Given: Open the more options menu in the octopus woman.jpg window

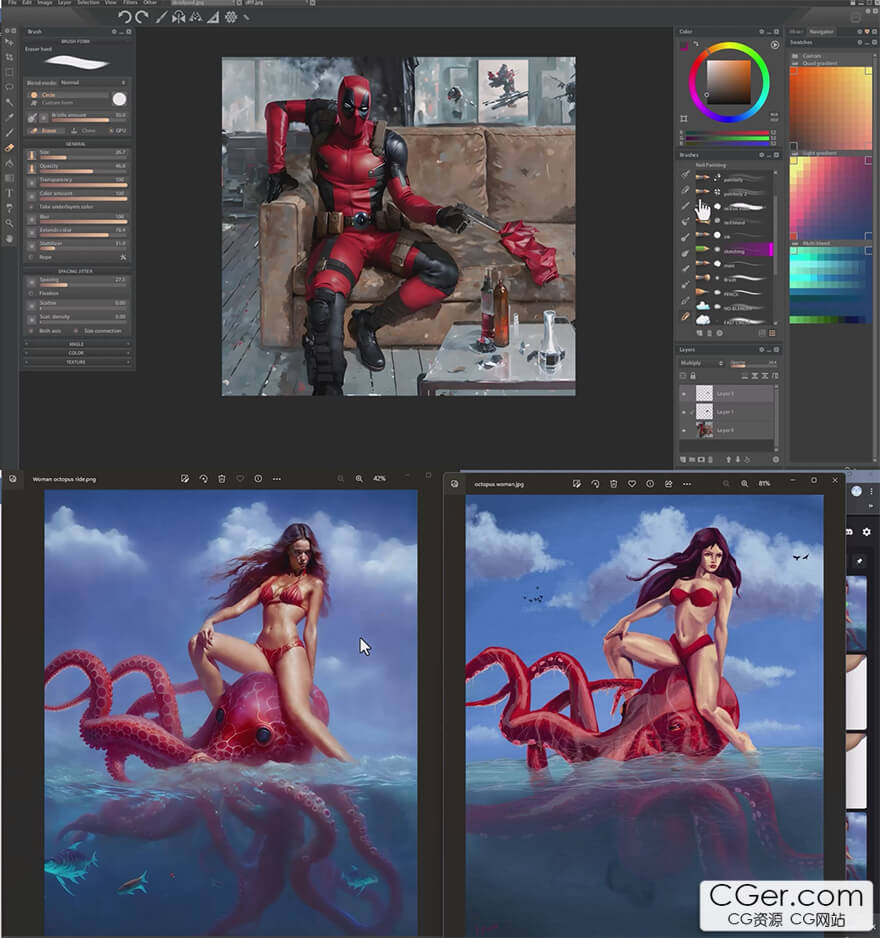Looking at the screenshot, I should pos(687,483).
